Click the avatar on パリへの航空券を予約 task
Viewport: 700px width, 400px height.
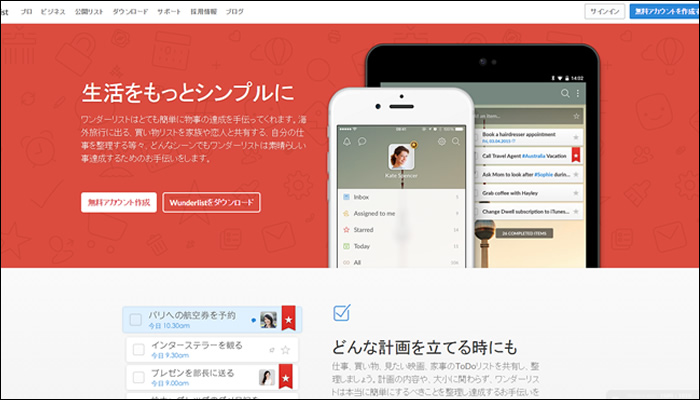click(268, 320)
